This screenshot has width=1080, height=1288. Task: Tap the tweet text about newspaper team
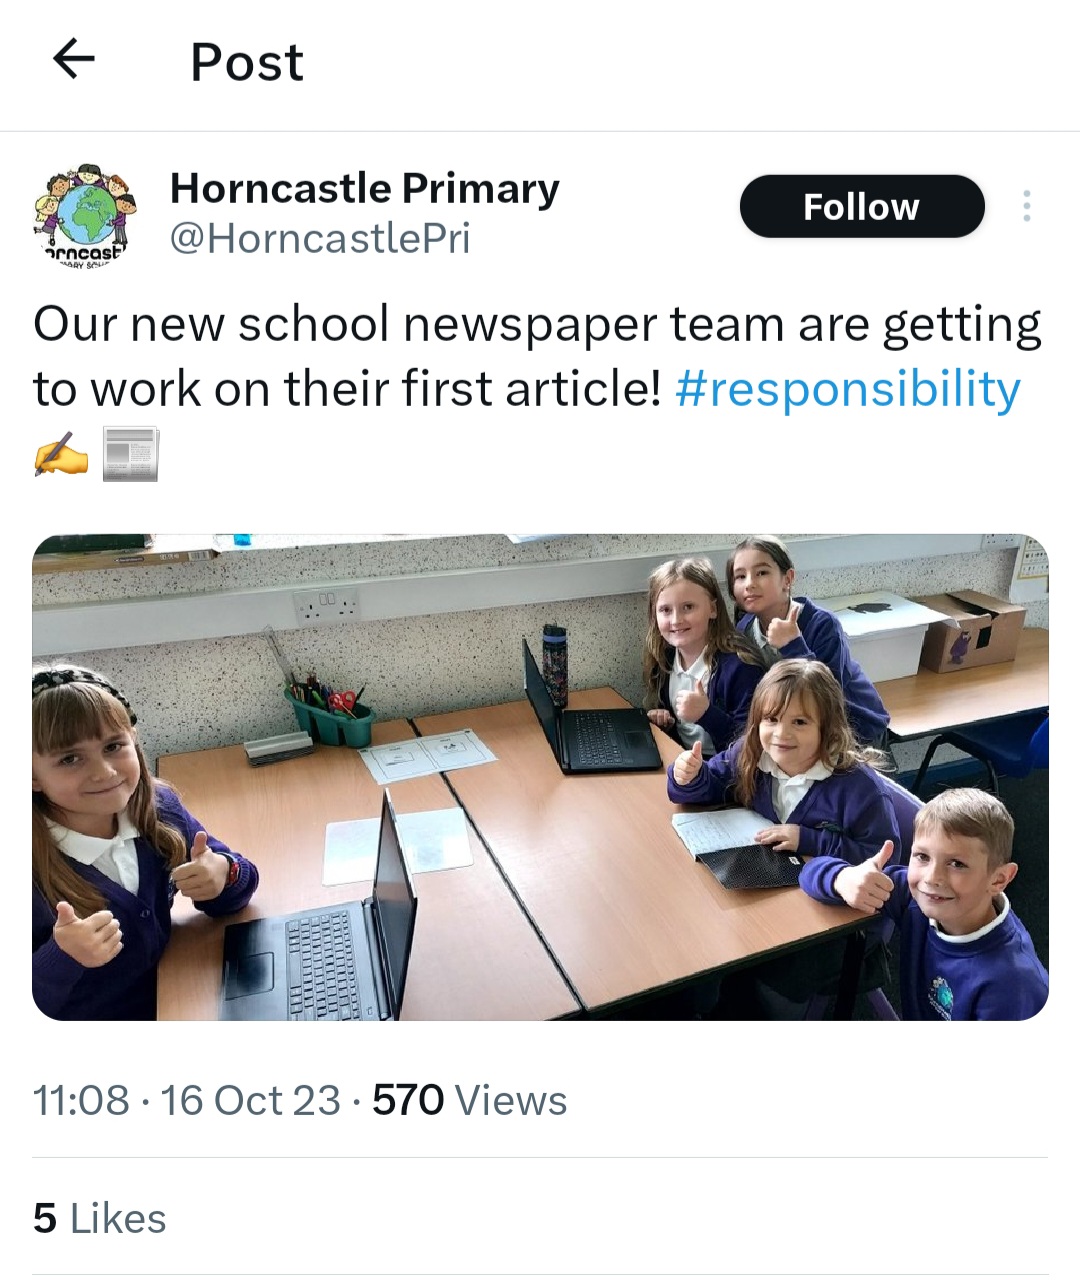(538, 357)
